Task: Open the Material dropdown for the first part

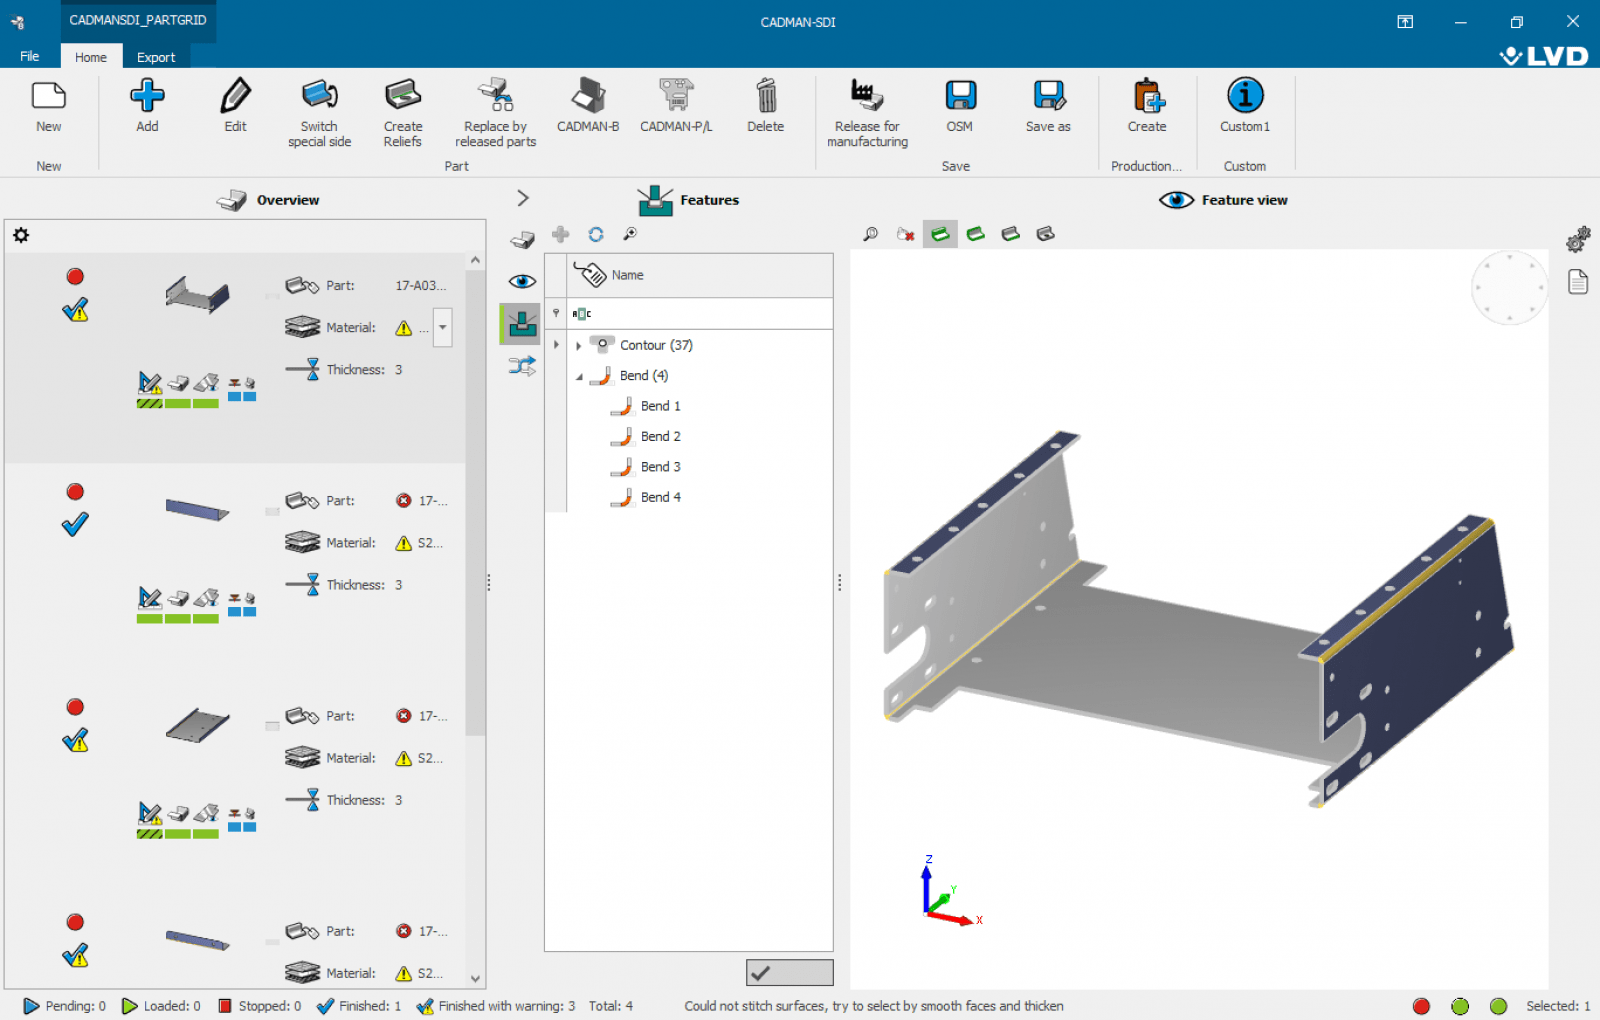Action: coord(443,327)
